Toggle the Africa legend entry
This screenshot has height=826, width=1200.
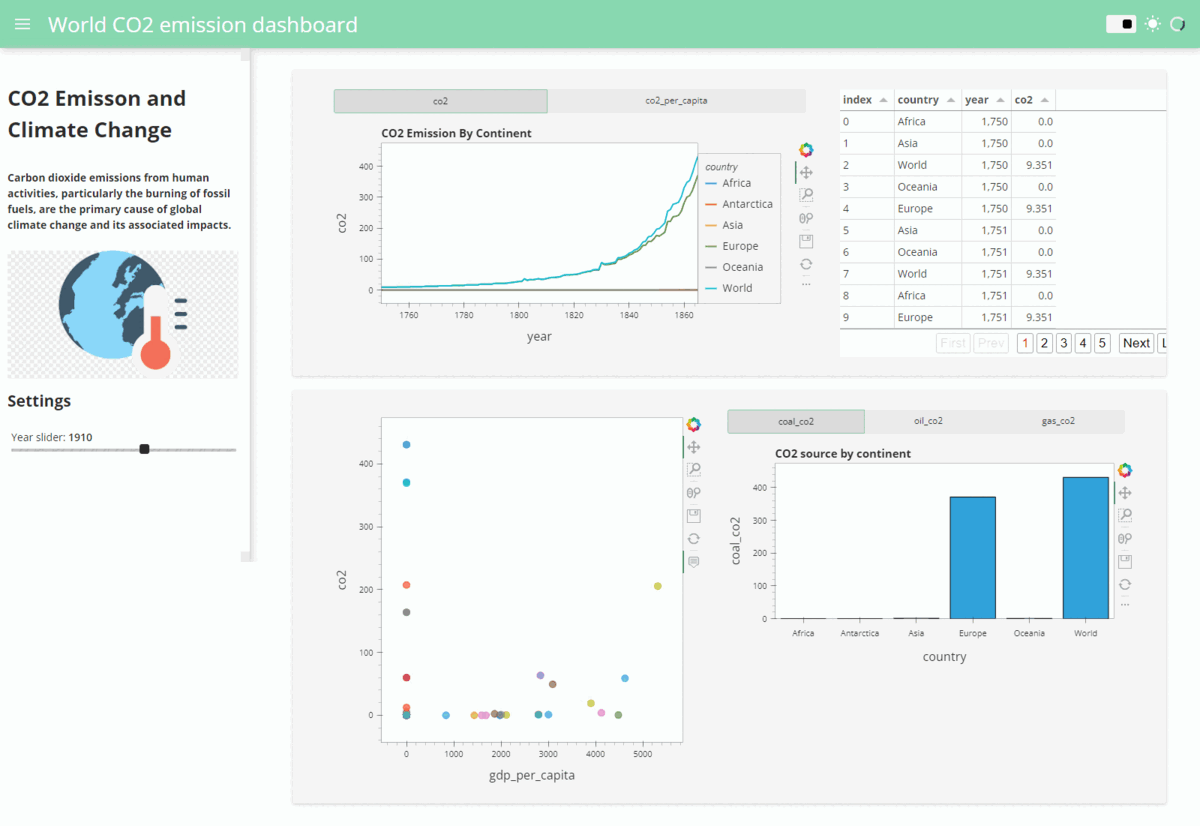(x=740, y=183)
